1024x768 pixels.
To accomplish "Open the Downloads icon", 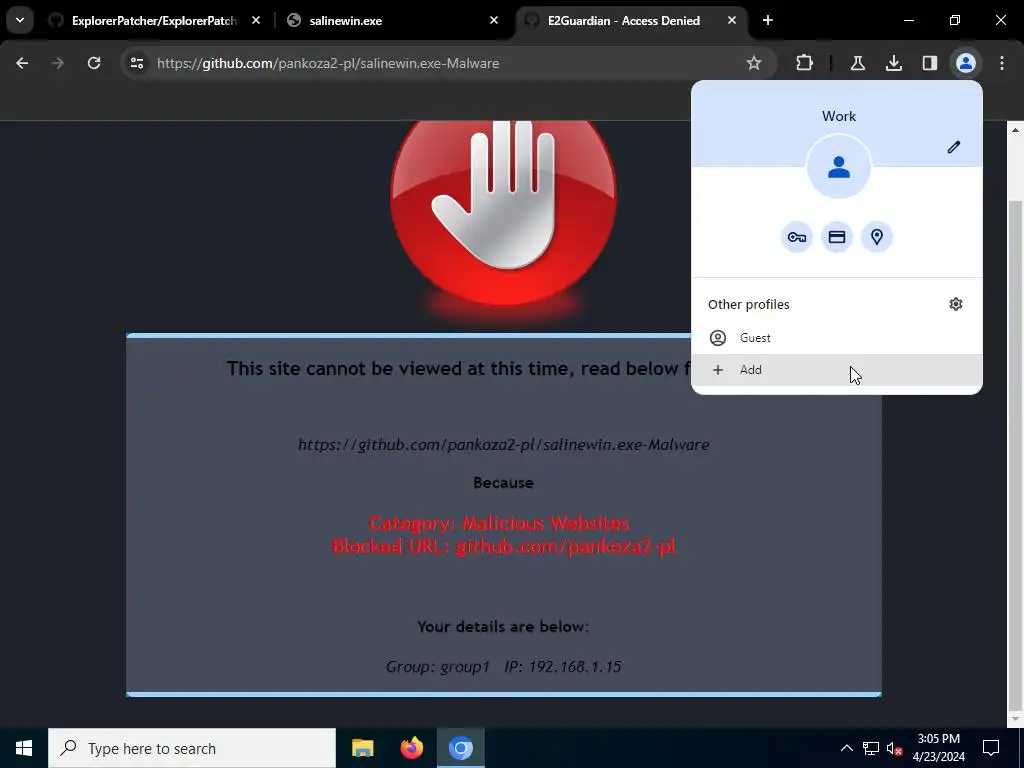I will point(893,63).
